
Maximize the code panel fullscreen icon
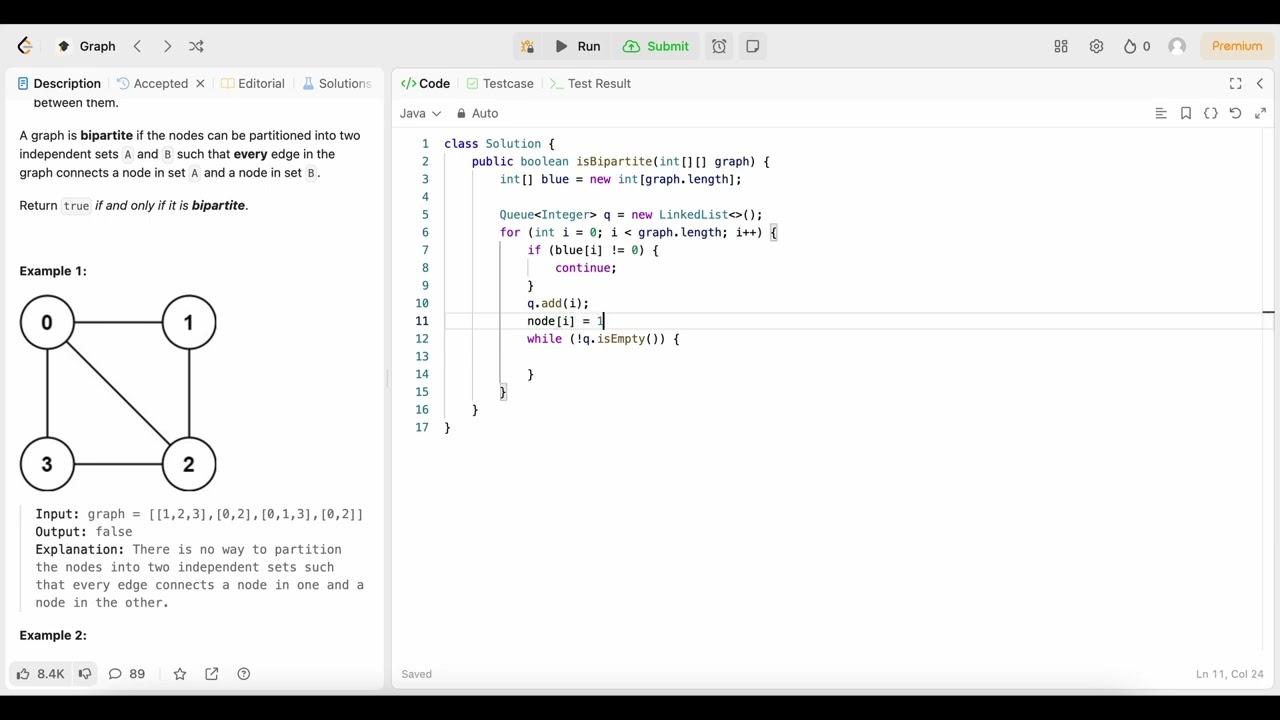[1236, 84]
